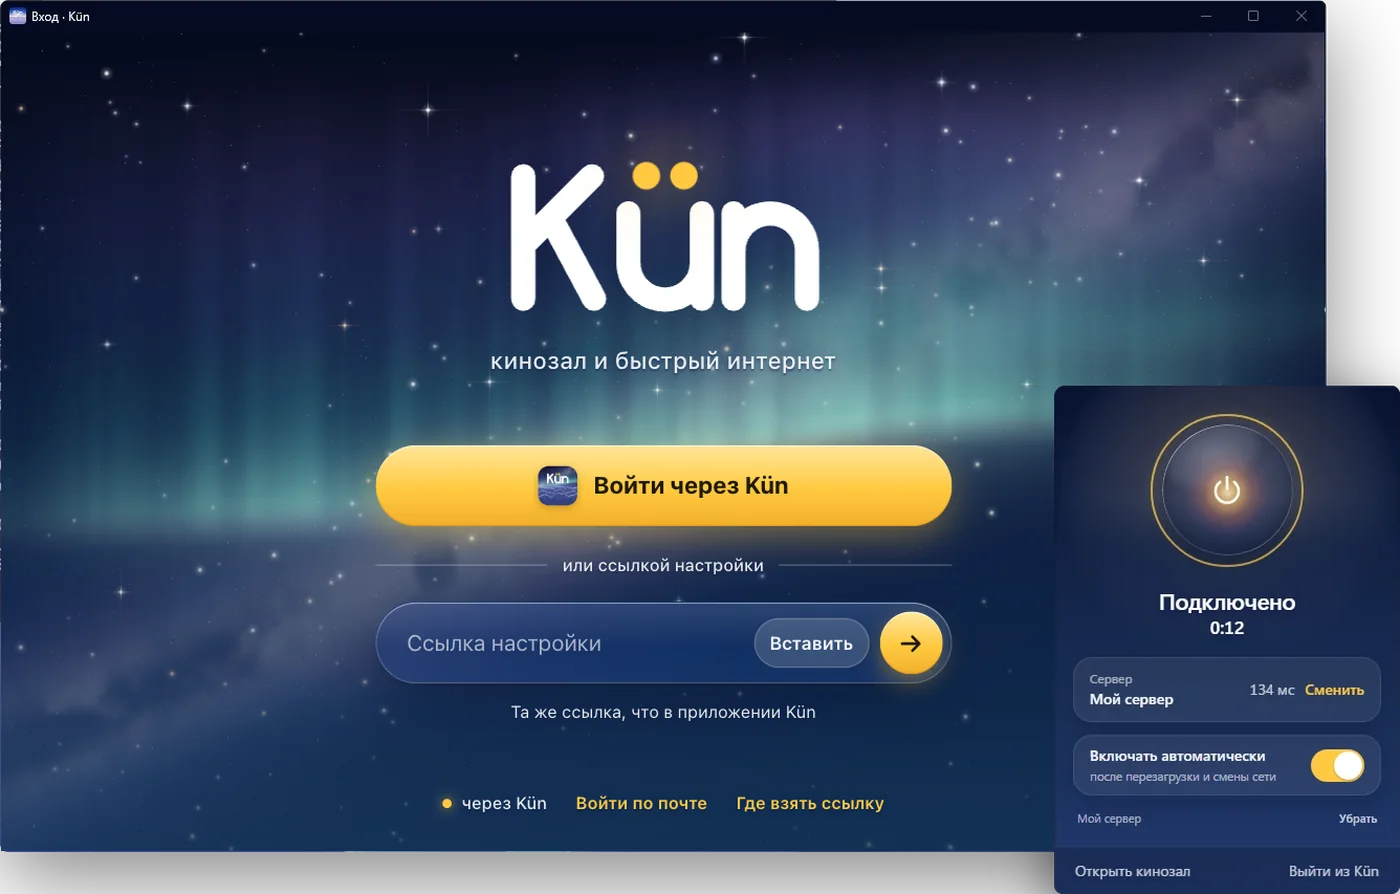The height and width of the screenshot is (894, 1400).
Task: Click 'Убрать' next to Мой сервер
Action: pyautogui.click(x=1358, y=819)
